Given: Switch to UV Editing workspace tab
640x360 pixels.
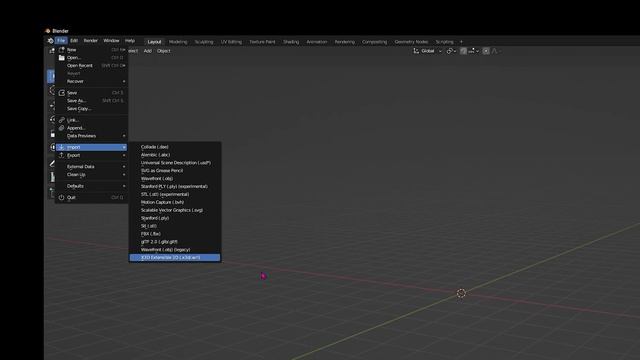Looking at the screenshot, I should point(231,42).
